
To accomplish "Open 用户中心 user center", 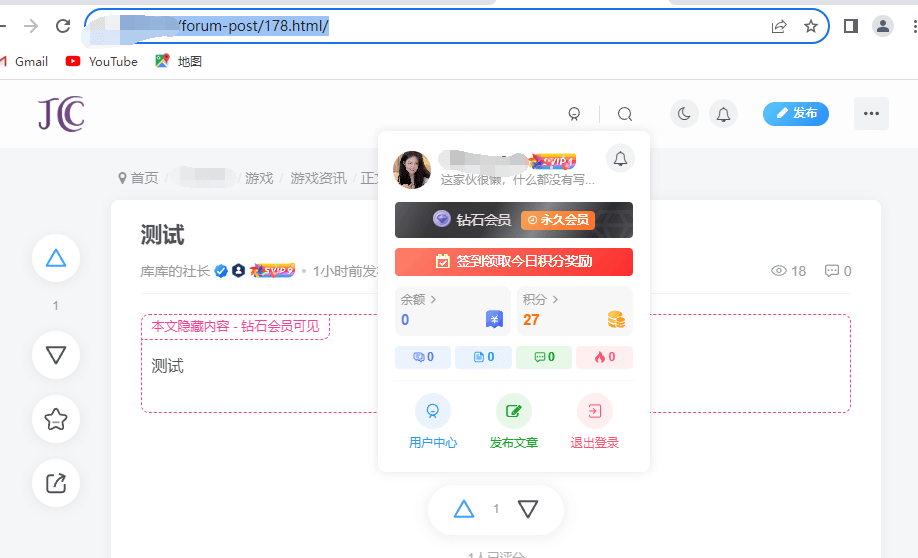I will coord(433,422).
